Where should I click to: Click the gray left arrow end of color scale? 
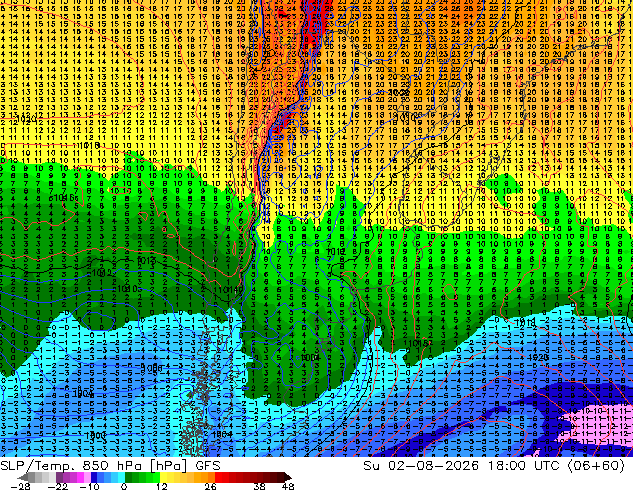(x=24, y=477)
